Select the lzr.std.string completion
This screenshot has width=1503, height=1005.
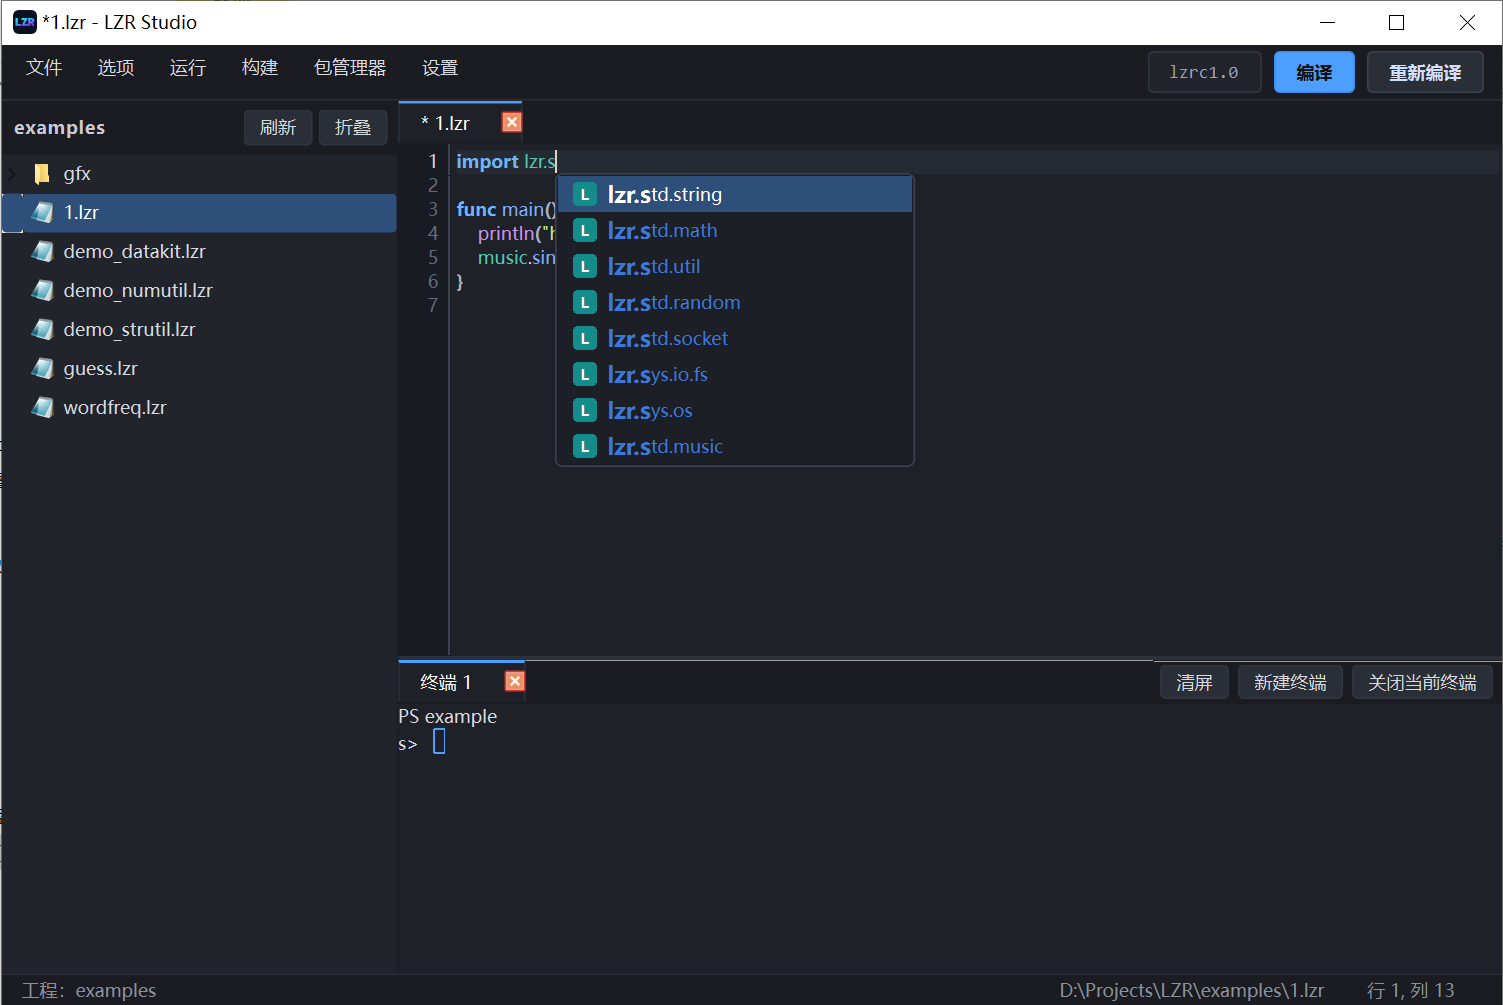coord(735,195)
